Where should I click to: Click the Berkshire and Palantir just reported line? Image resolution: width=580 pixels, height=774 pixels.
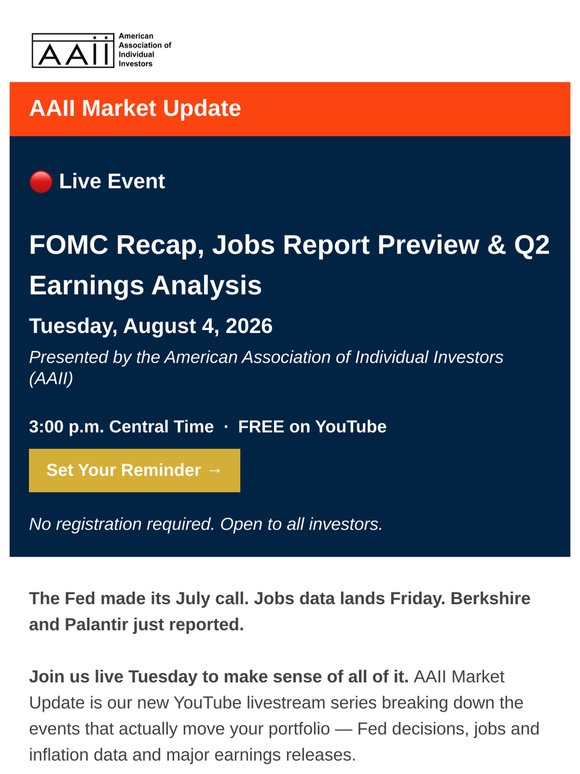pos(136,624)
